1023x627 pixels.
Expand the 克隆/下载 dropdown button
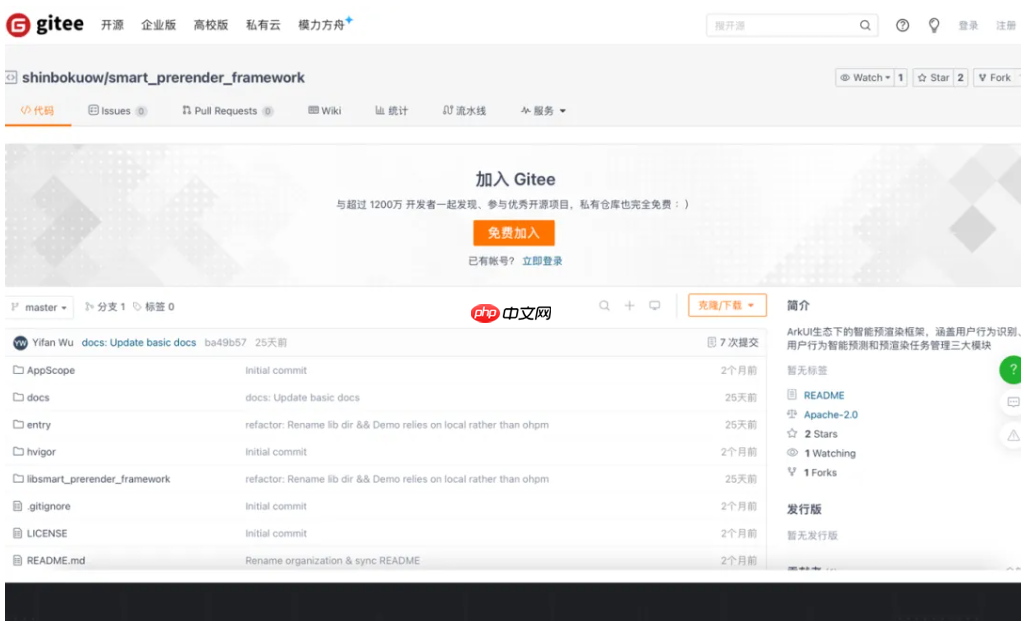(726, 306)
